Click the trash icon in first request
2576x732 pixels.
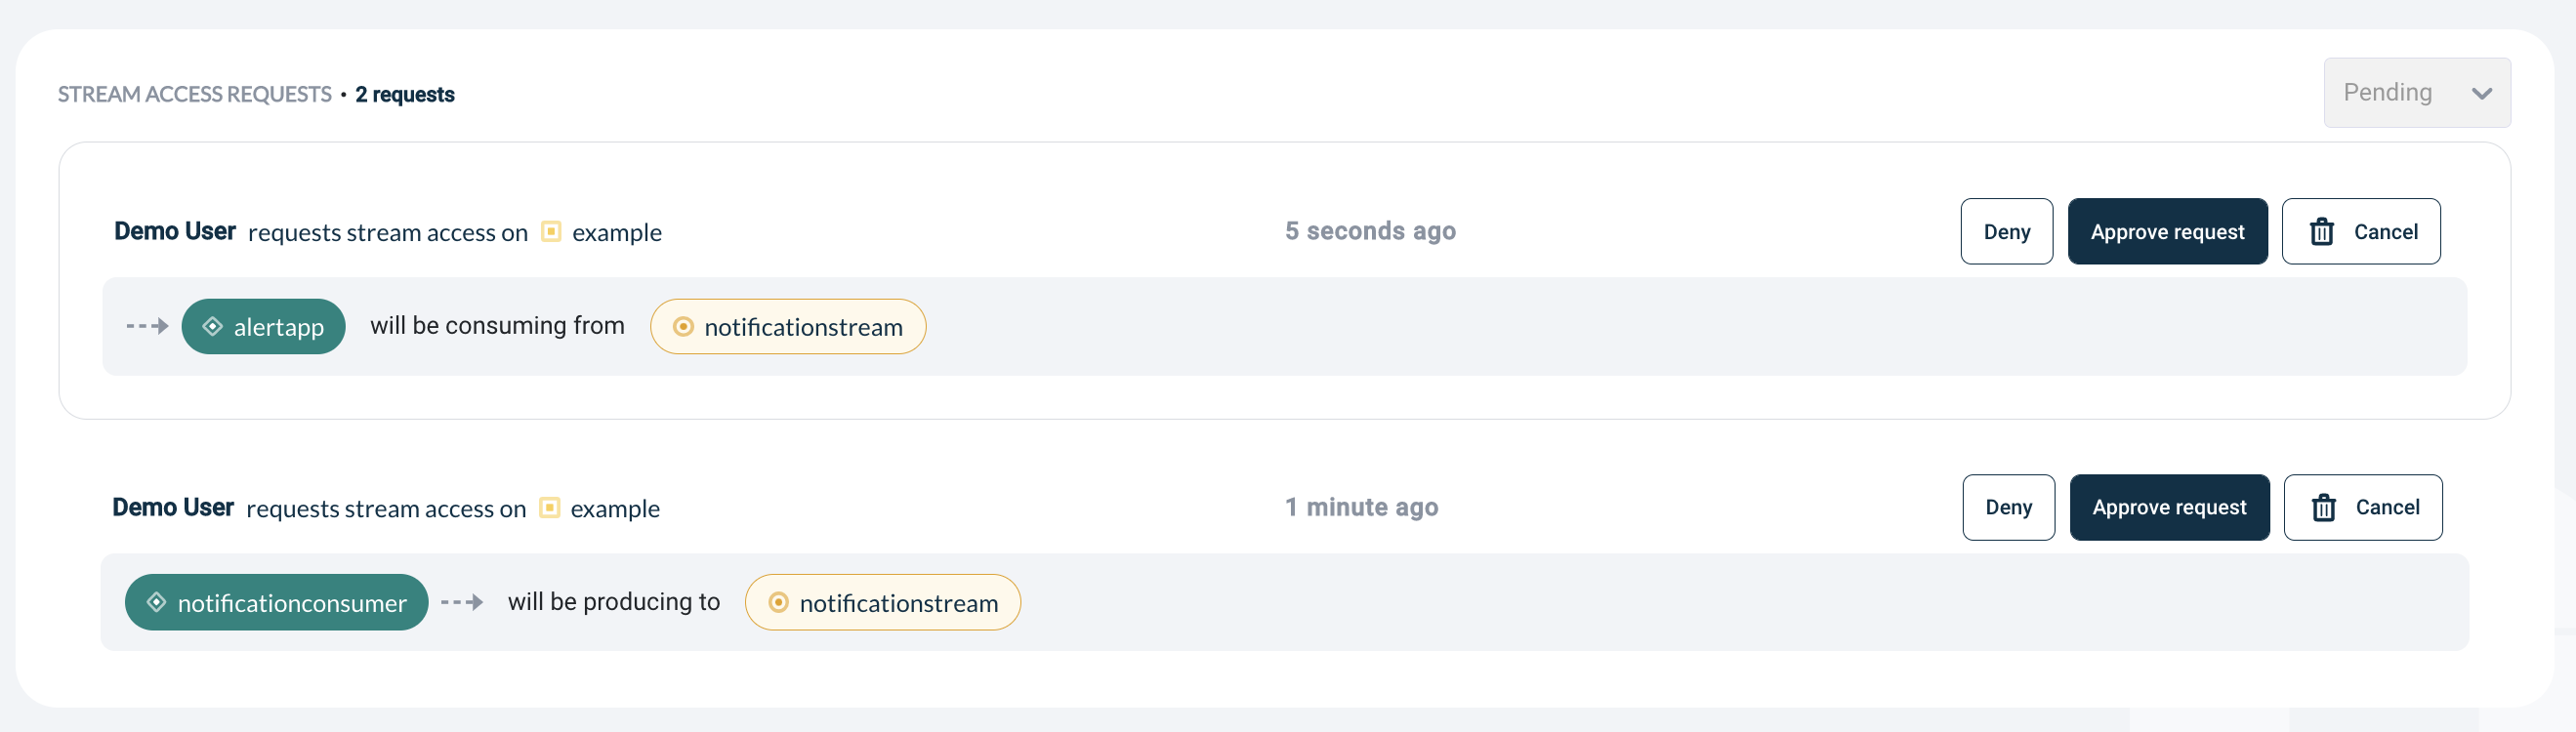click(x=2322, y=232)
